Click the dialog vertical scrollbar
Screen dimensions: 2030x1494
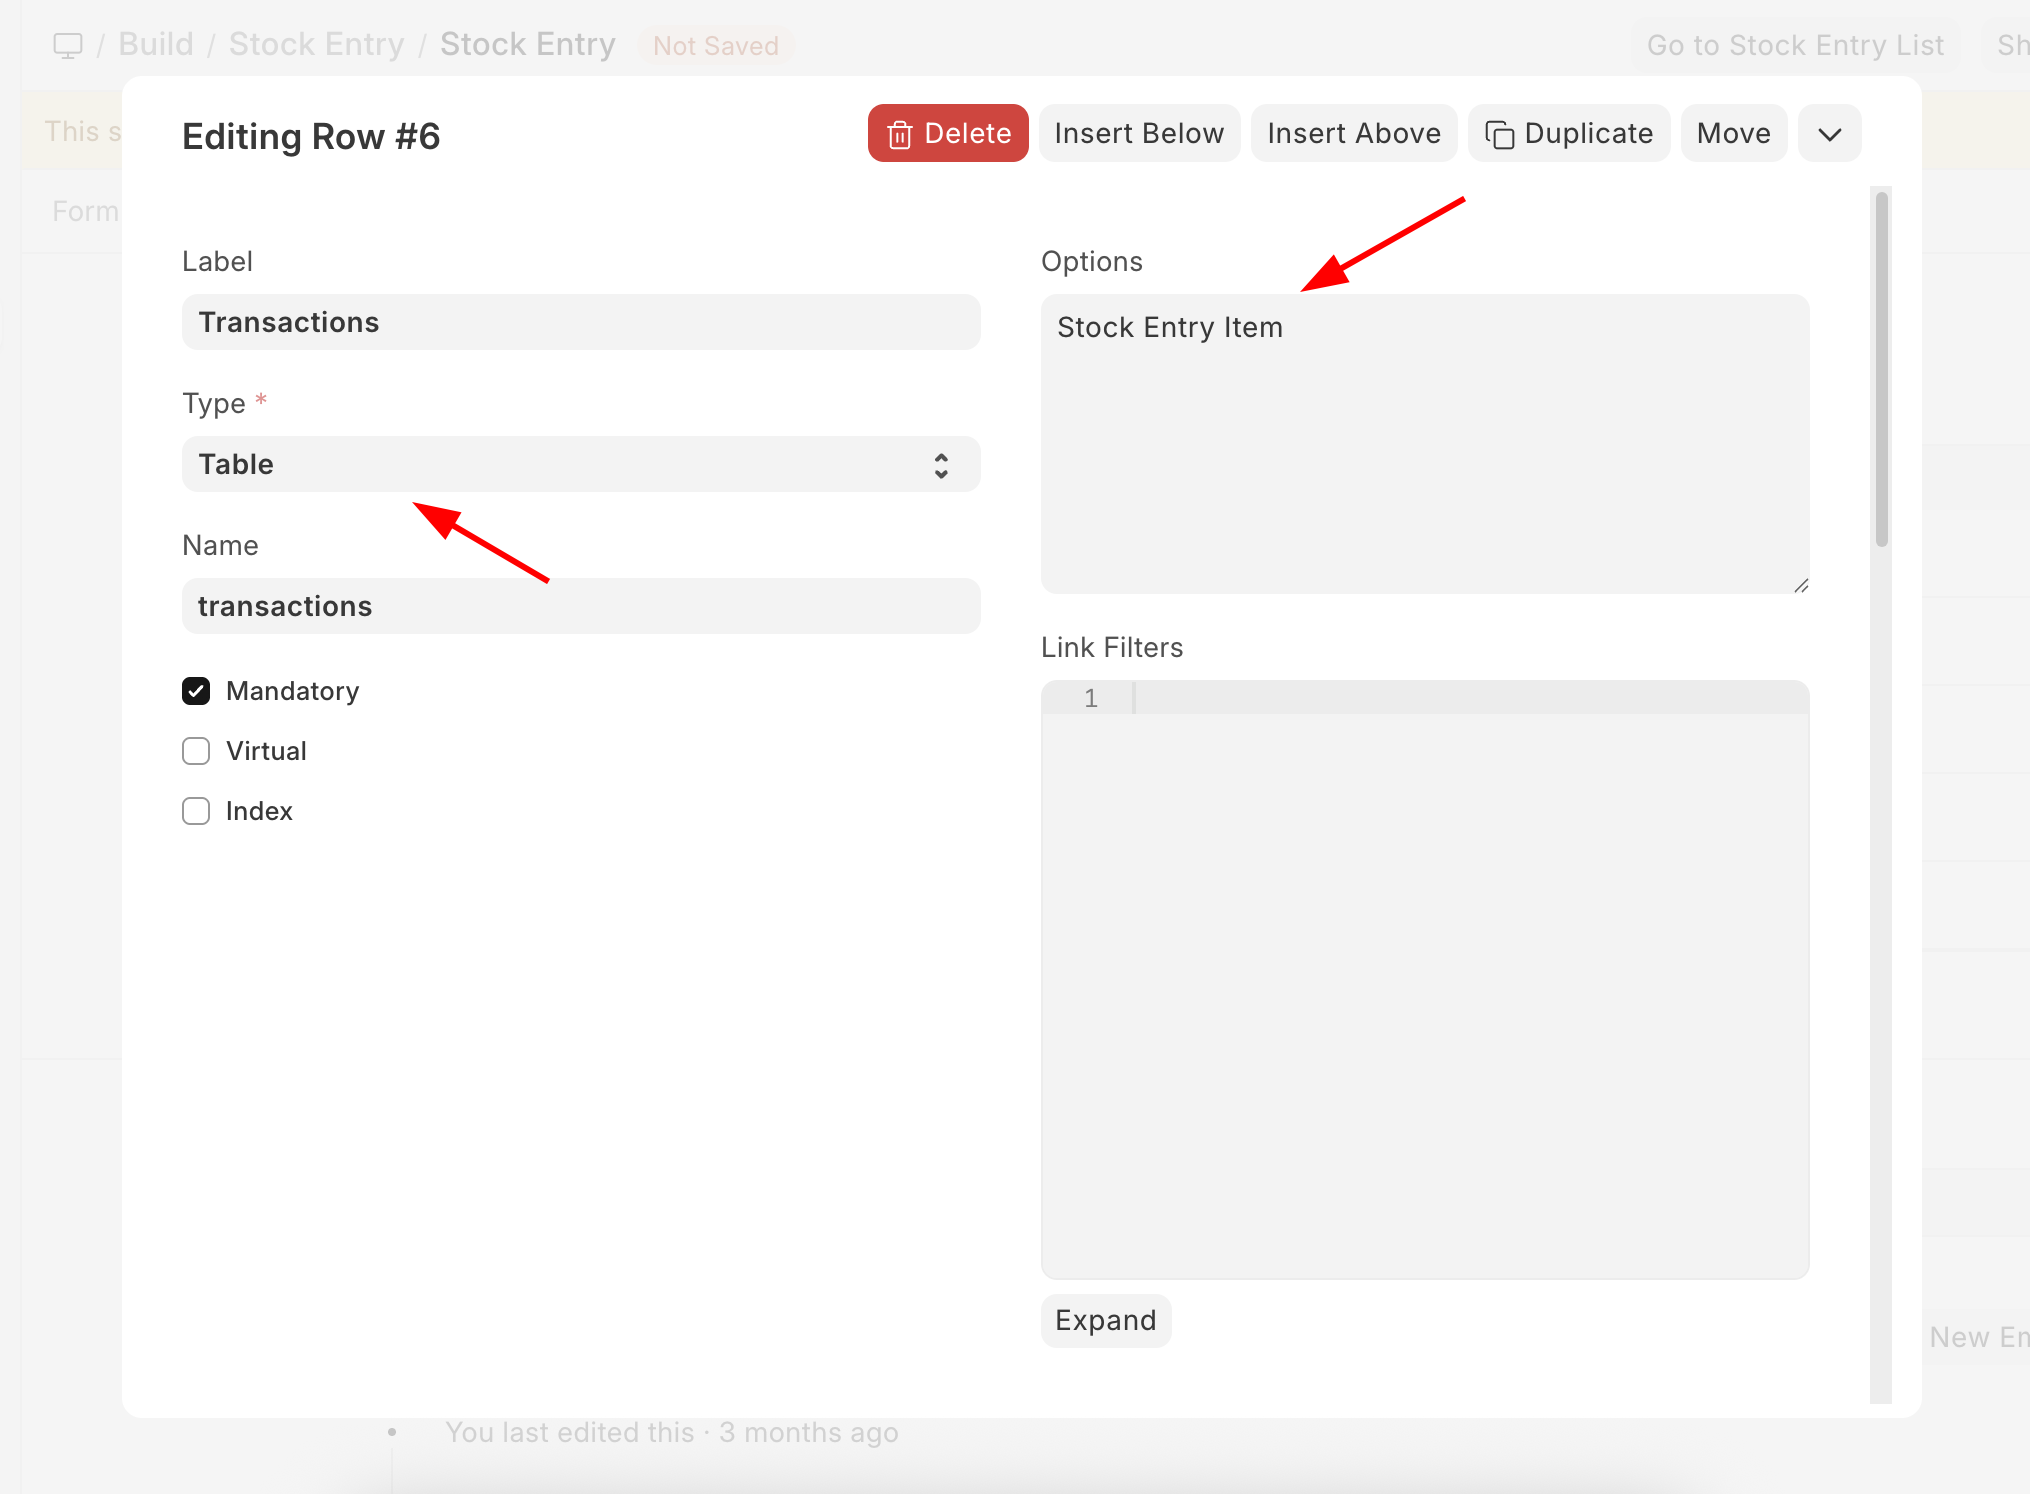1881,370
